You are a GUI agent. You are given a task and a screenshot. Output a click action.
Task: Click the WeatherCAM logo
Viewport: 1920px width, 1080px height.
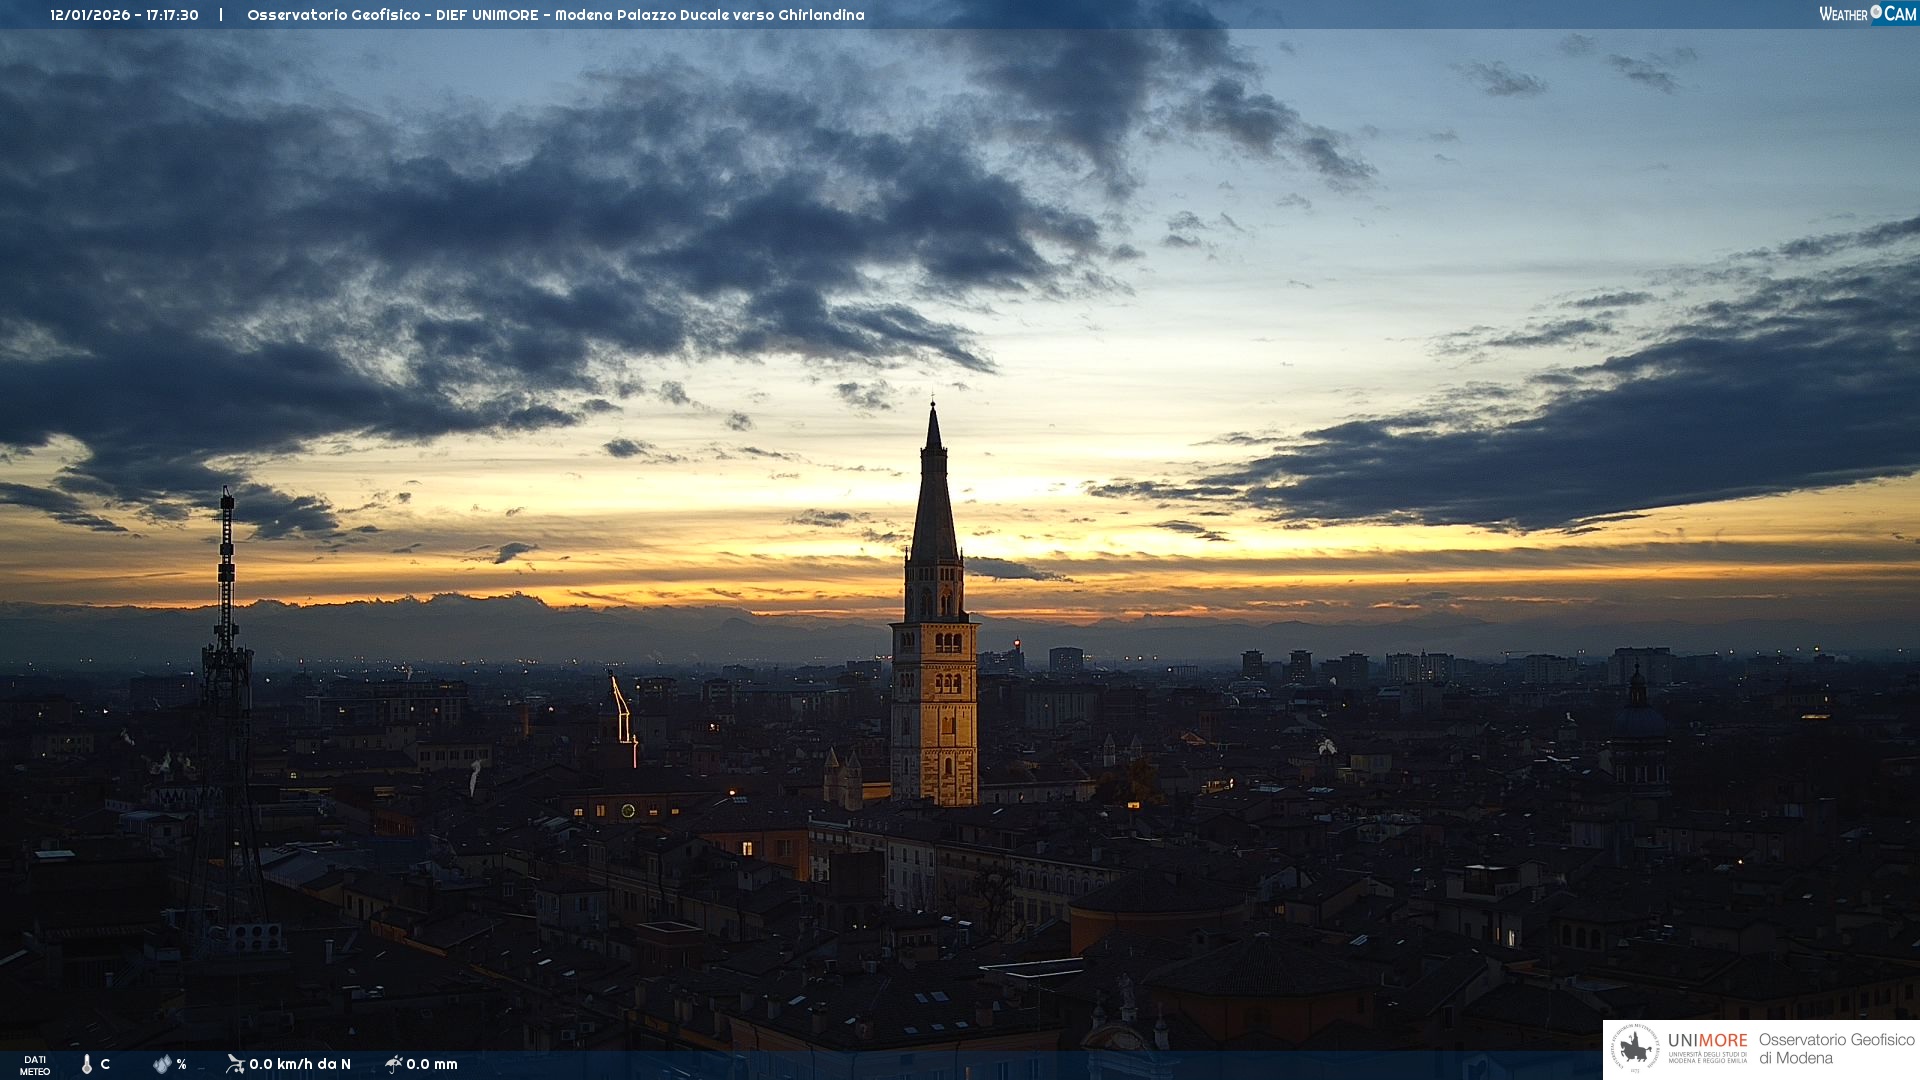(1867, 14)
